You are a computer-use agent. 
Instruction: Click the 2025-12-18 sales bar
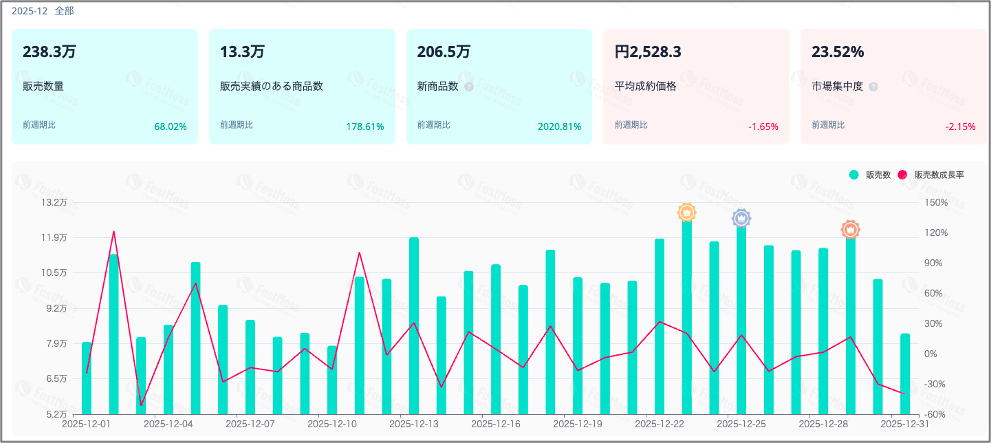[550, 332]
